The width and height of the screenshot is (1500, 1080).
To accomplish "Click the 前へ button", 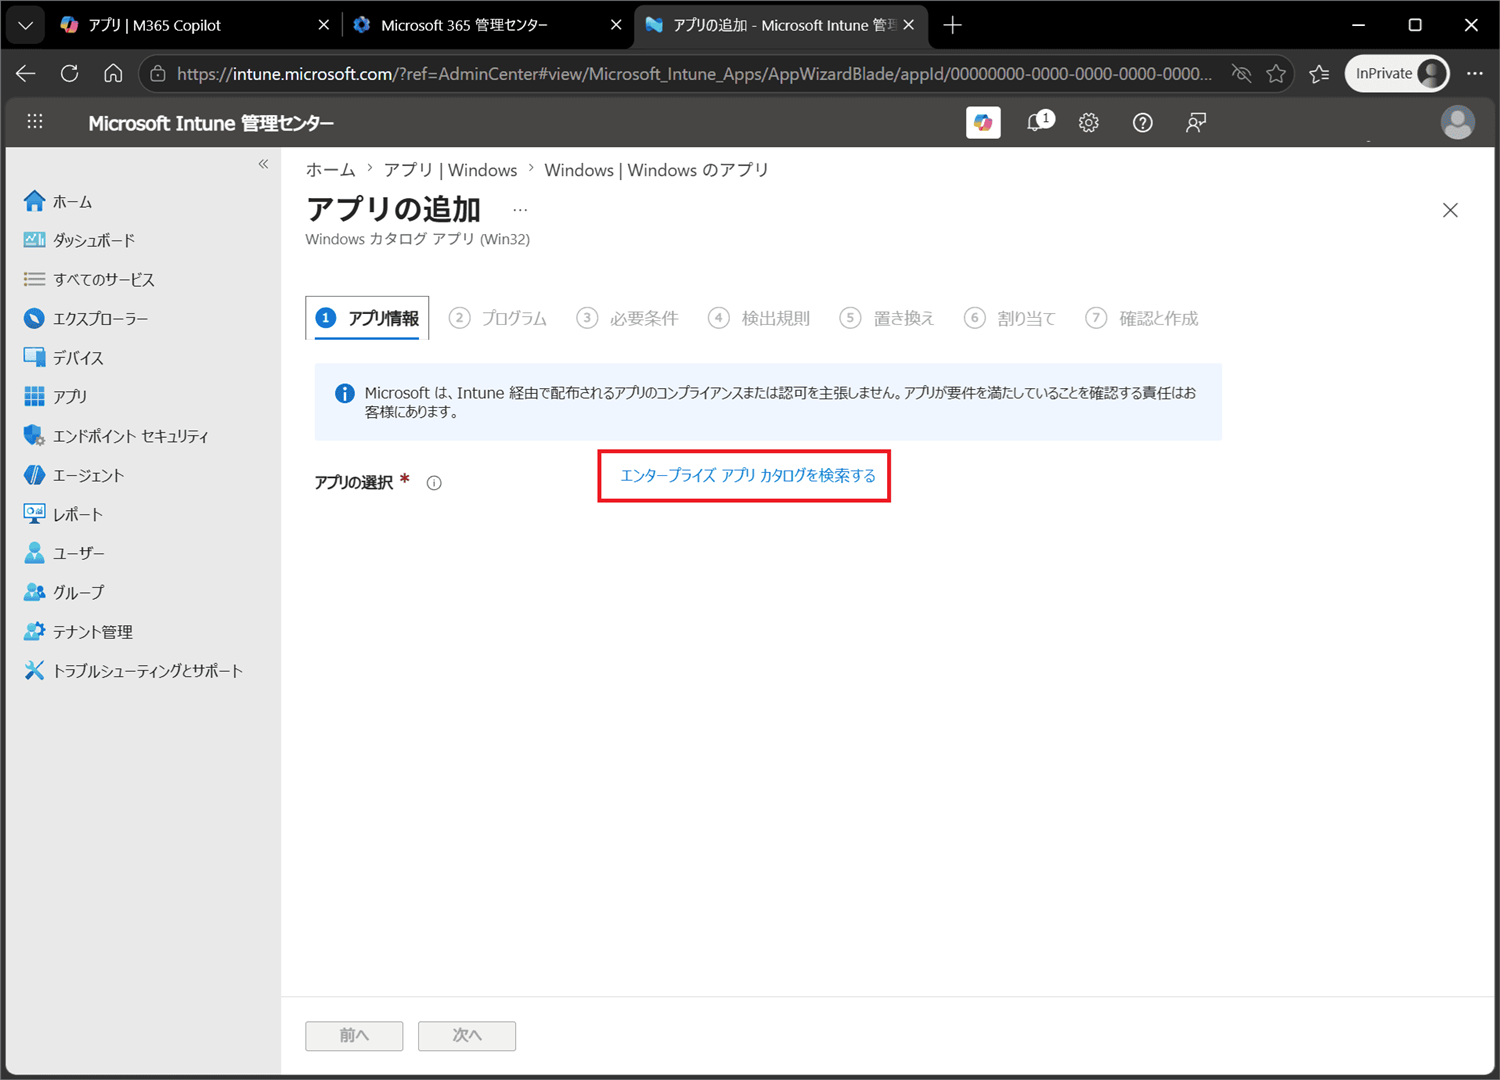I will click(x=354, y=1036).
